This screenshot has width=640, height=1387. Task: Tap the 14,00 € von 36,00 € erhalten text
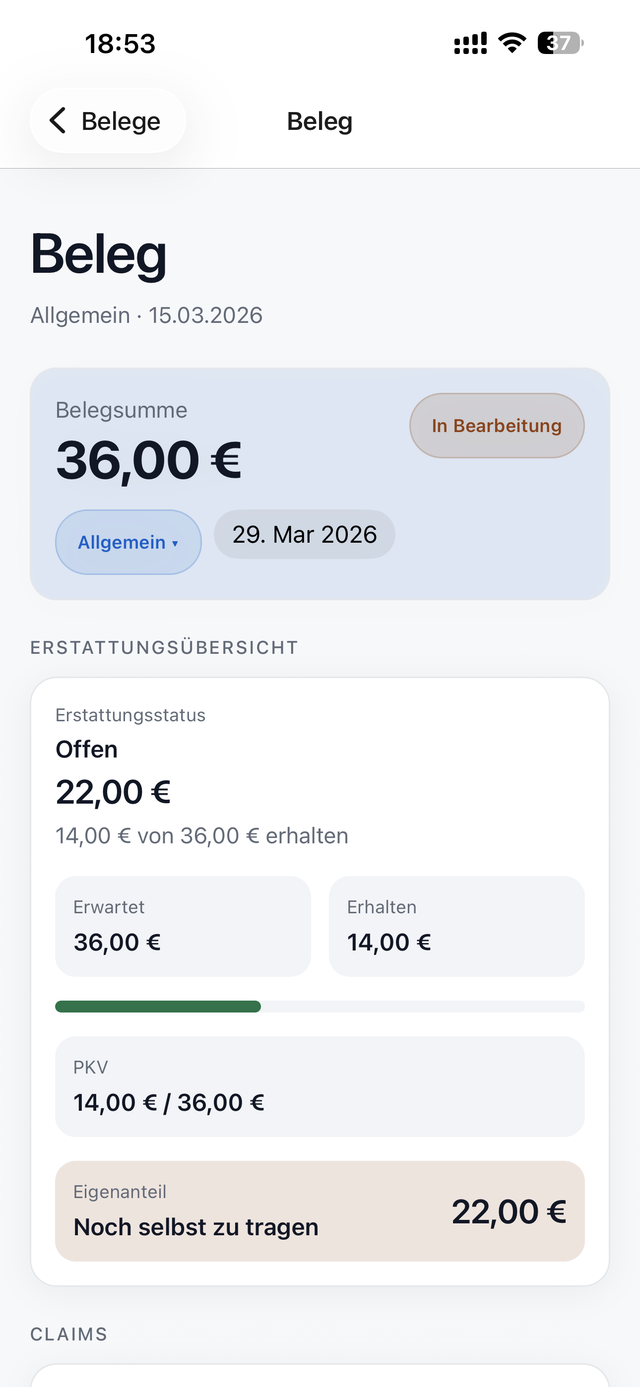202,835
